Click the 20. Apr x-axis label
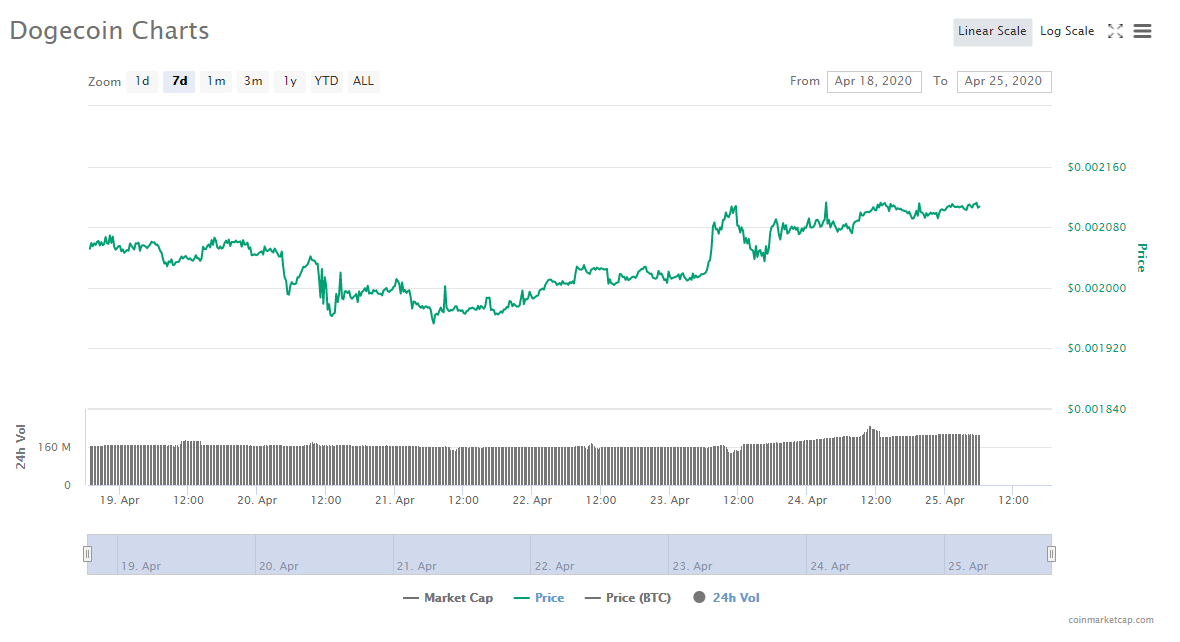 [x=257, y=501]
